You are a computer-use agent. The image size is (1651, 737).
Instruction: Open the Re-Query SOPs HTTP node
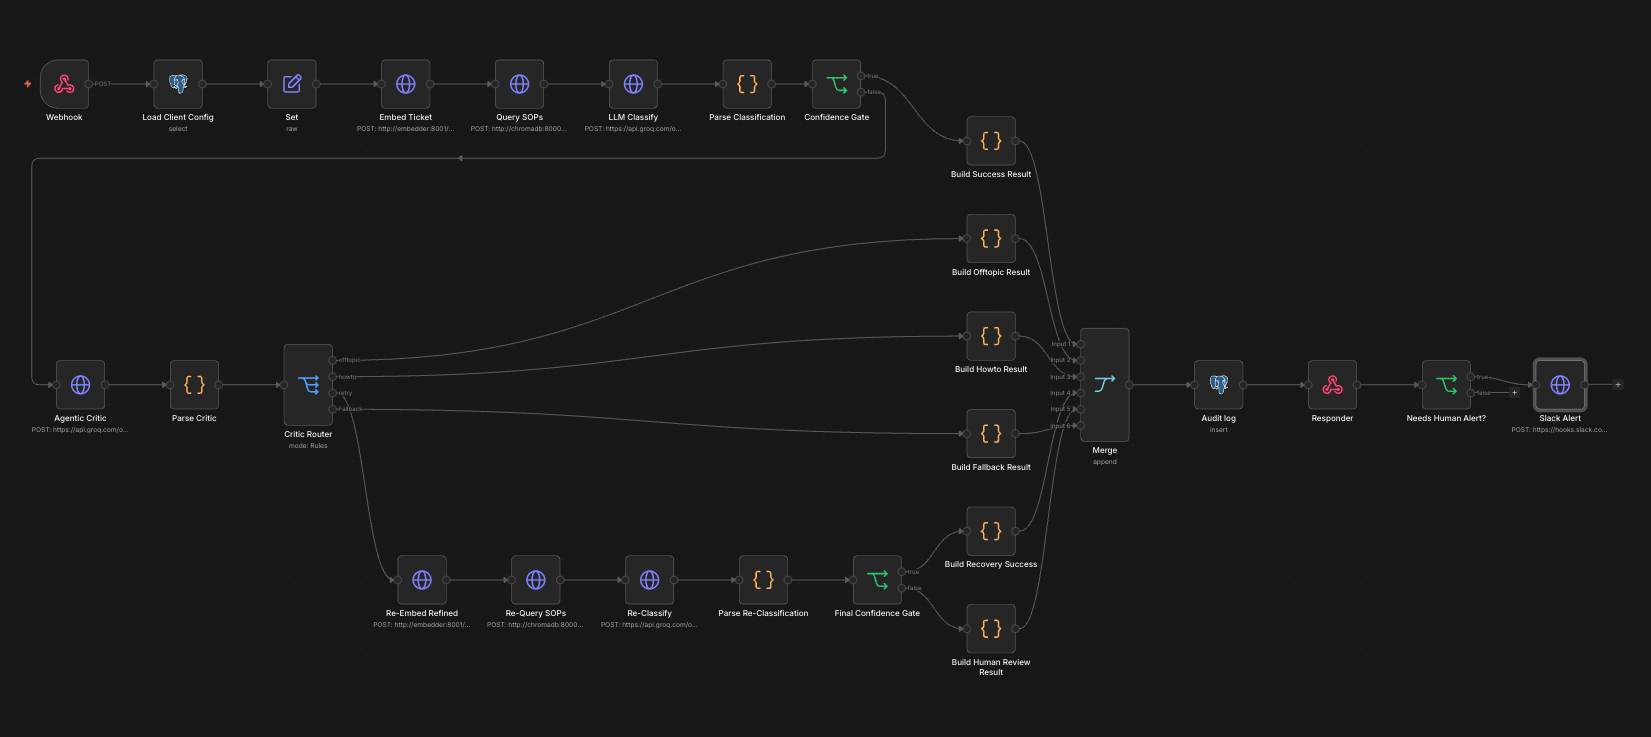click(x=536, y=580)
